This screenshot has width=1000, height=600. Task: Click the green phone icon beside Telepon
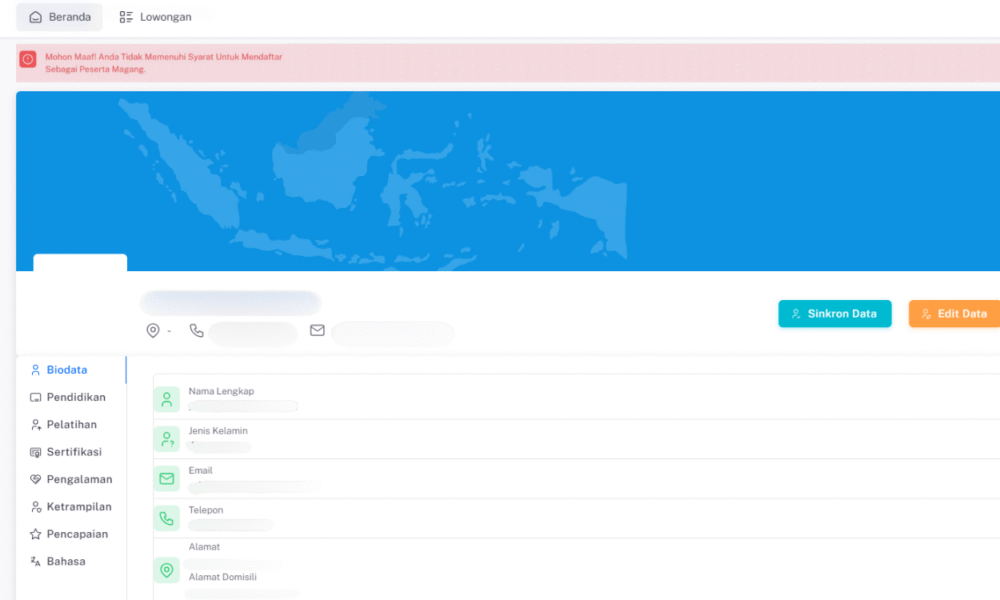pyautogui.click(x=166, y=518)
